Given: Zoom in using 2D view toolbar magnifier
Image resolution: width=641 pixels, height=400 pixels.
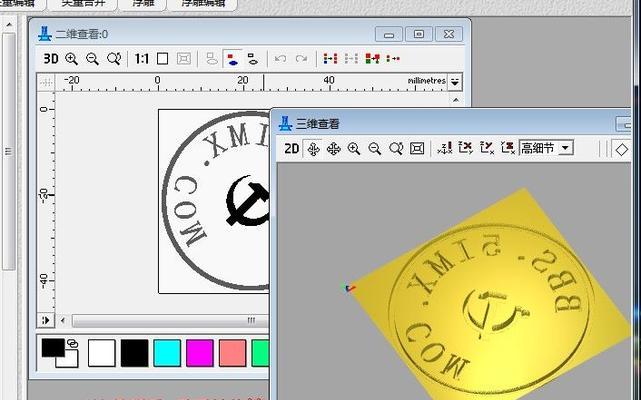Looking at the screenshot, I should 72,58.
